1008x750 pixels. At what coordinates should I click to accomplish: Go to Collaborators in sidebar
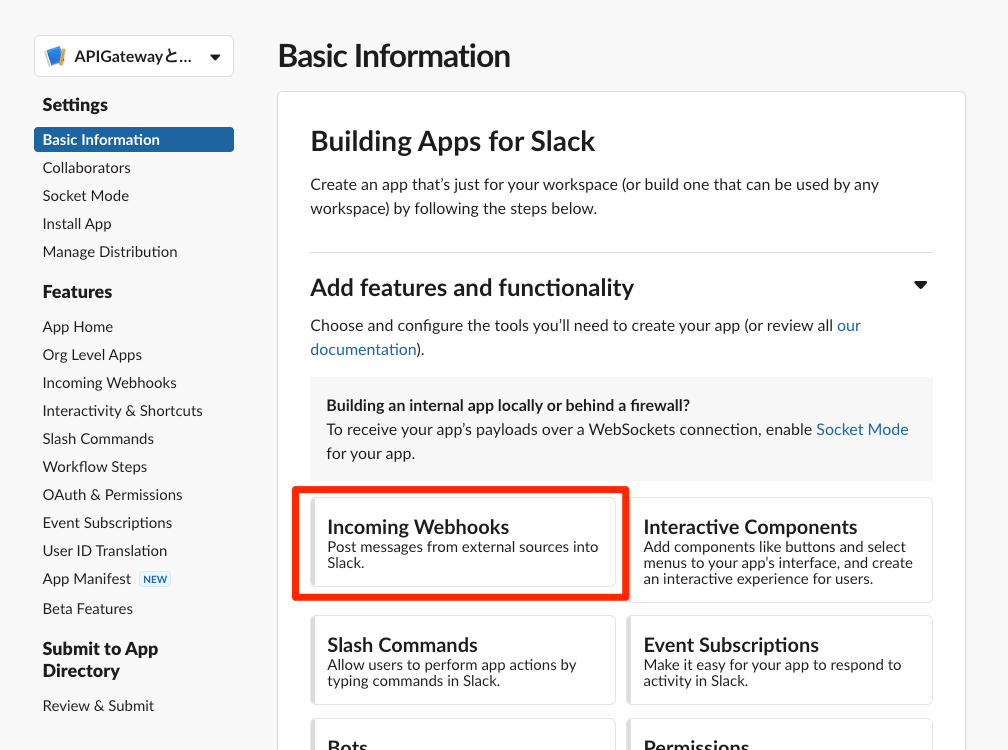pos(86,168)
